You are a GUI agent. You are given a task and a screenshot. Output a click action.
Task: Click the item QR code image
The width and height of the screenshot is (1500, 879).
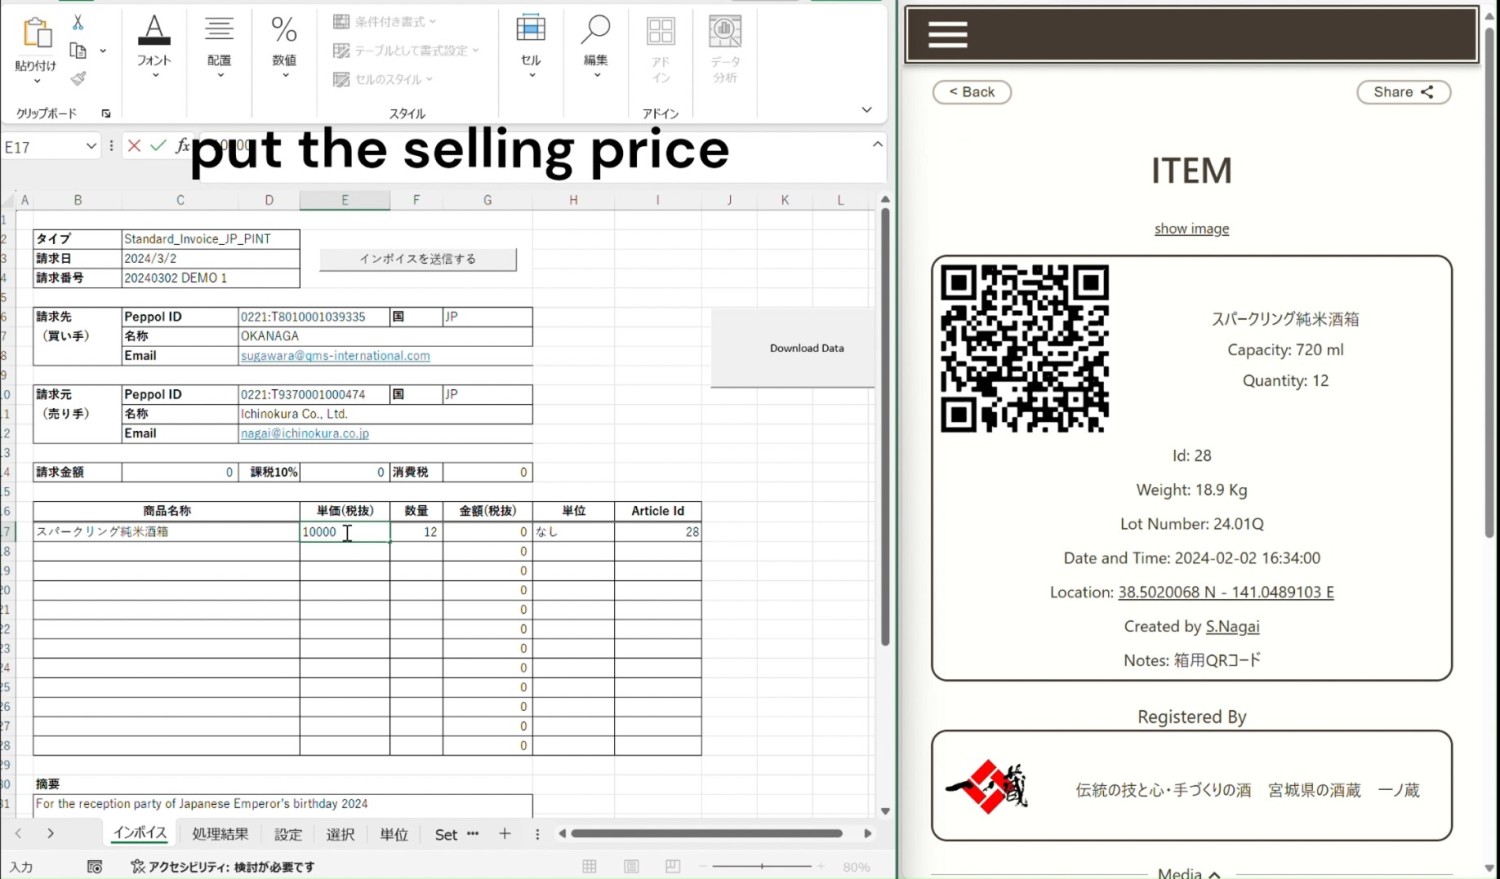tap(1024, 348)
